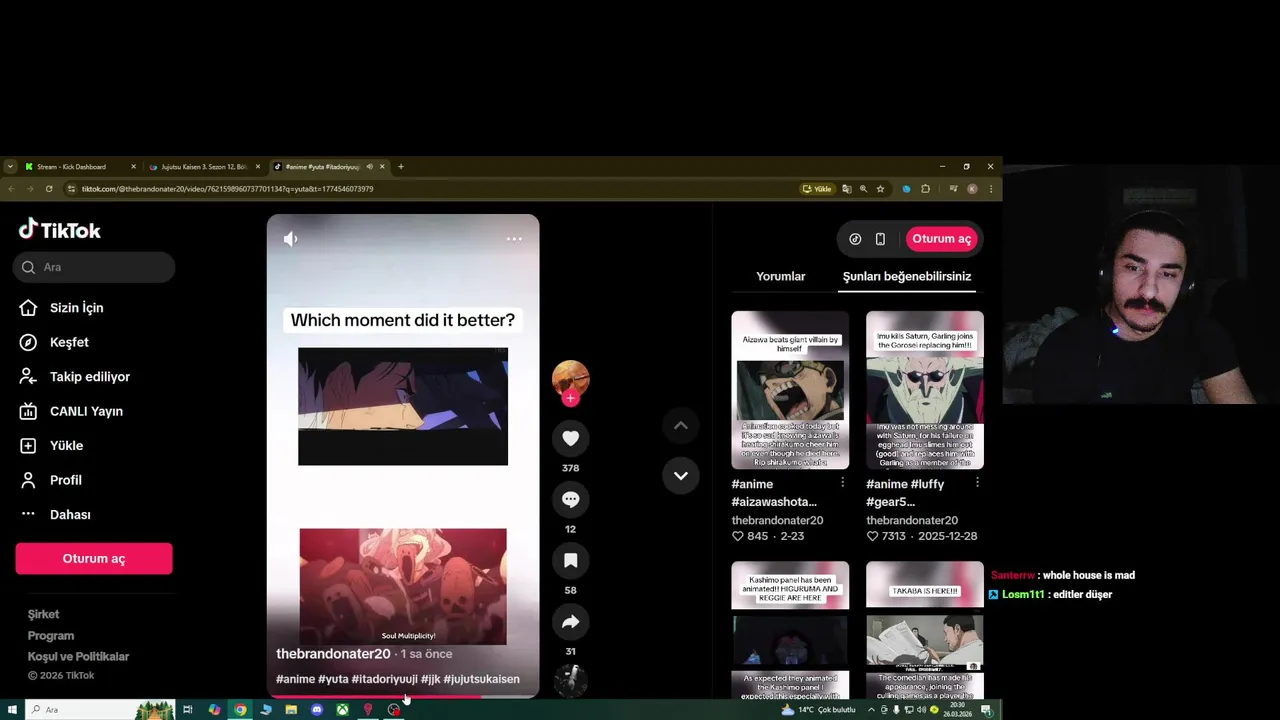Viewport: 1280px width, 720px height.
Task: Open the Kashimo panel animated thumbnail
Action: point(790,630)
